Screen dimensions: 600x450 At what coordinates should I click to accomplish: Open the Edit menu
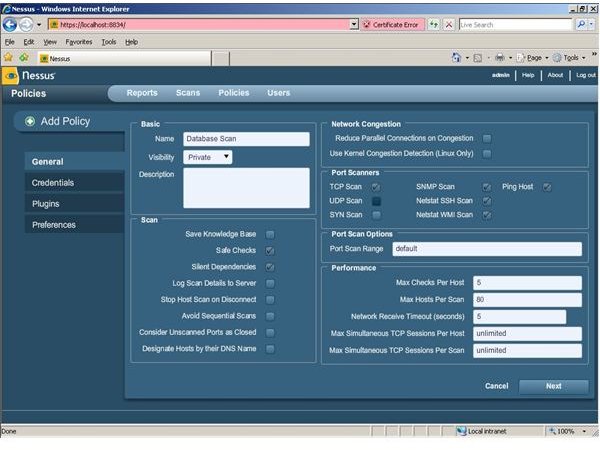point(29,42)
